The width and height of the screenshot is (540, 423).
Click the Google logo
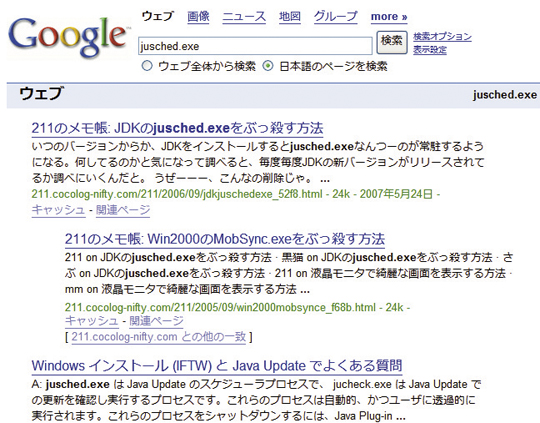68,37
